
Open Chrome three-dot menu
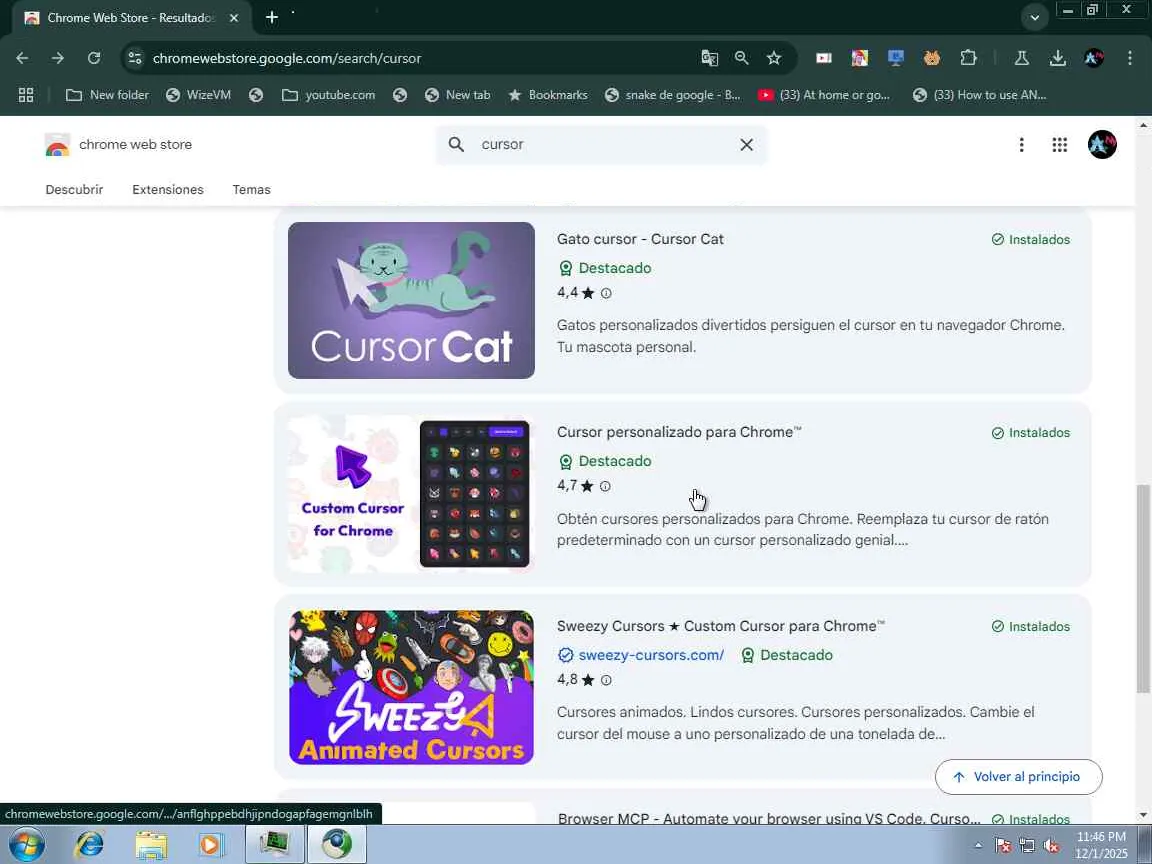pyautogui.click(x=1129, y=58)
